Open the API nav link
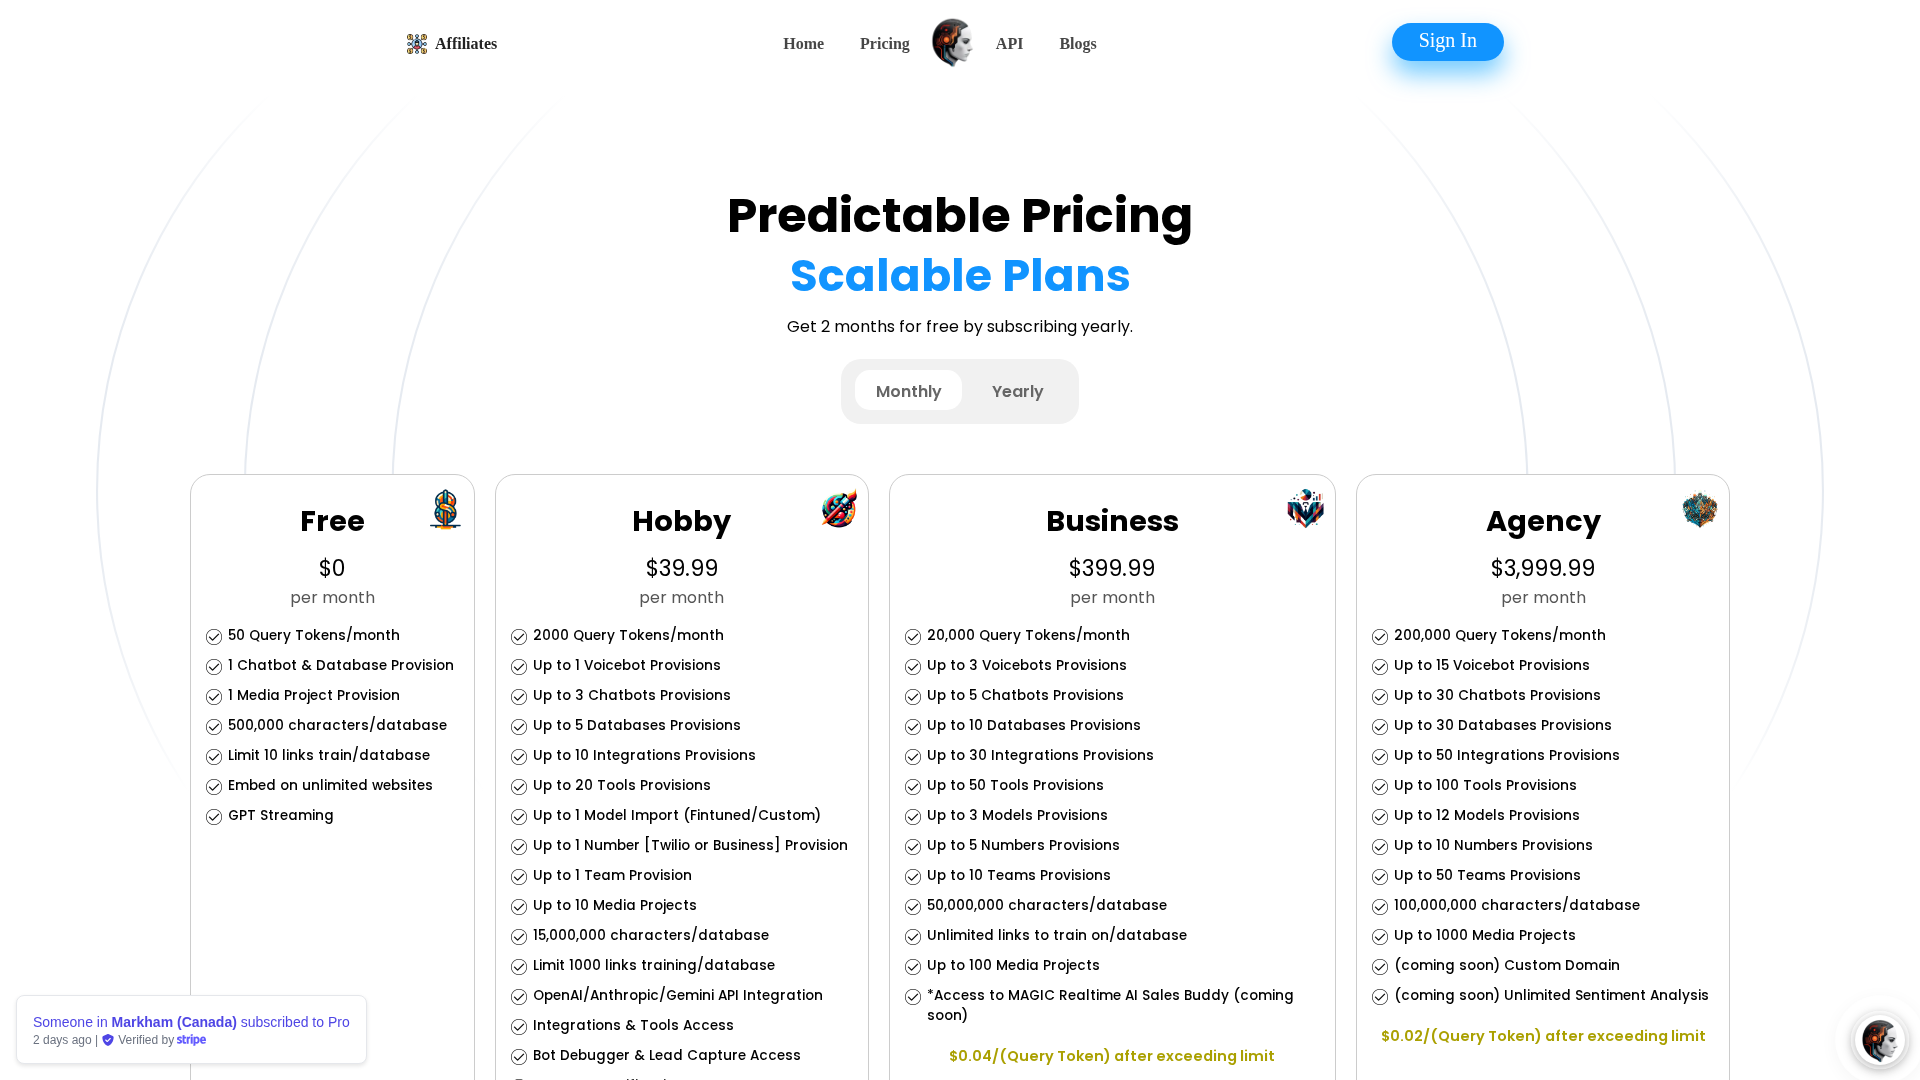Image resolution: width=1920 pixels, height=1080 pixels. (1009, 44)
